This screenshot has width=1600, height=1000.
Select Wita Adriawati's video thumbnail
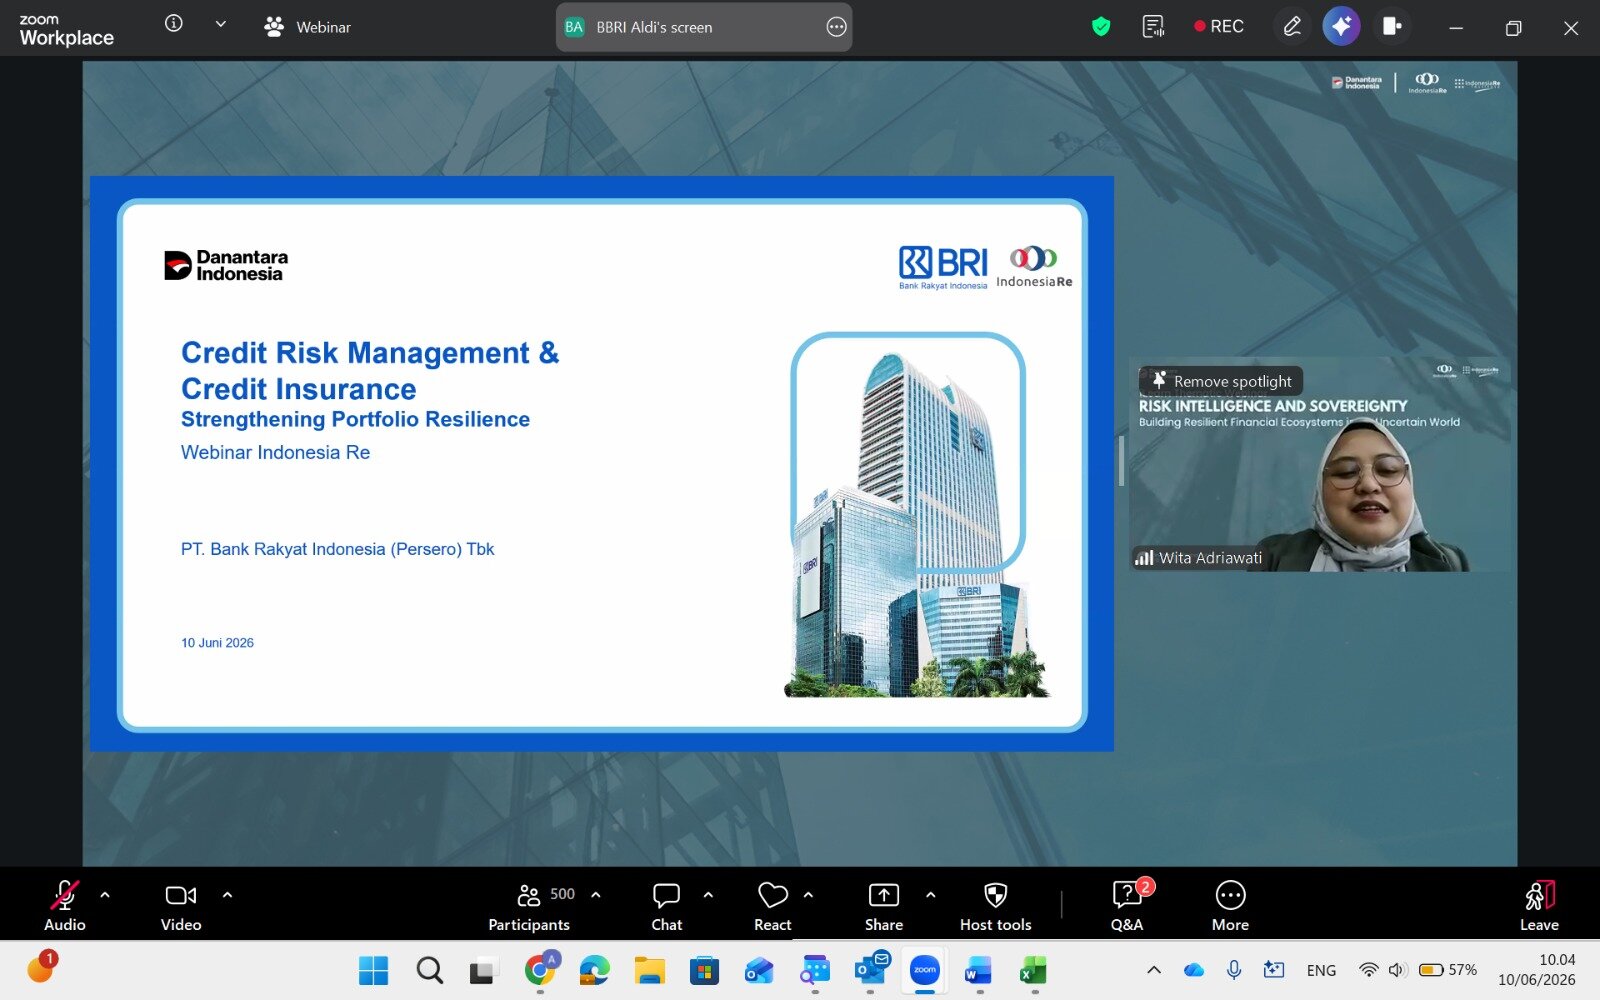pyautogui.click(x=1320, y=465)
